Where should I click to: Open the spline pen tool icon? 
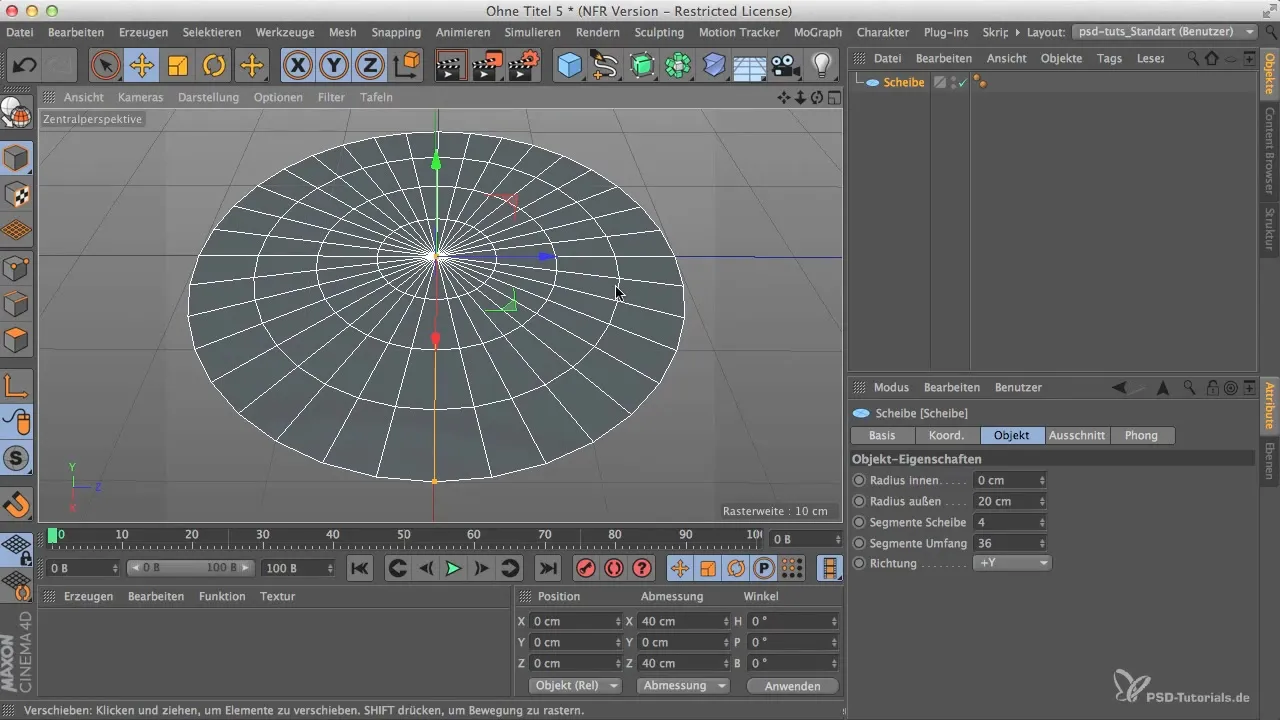click(x=605, y=66)
